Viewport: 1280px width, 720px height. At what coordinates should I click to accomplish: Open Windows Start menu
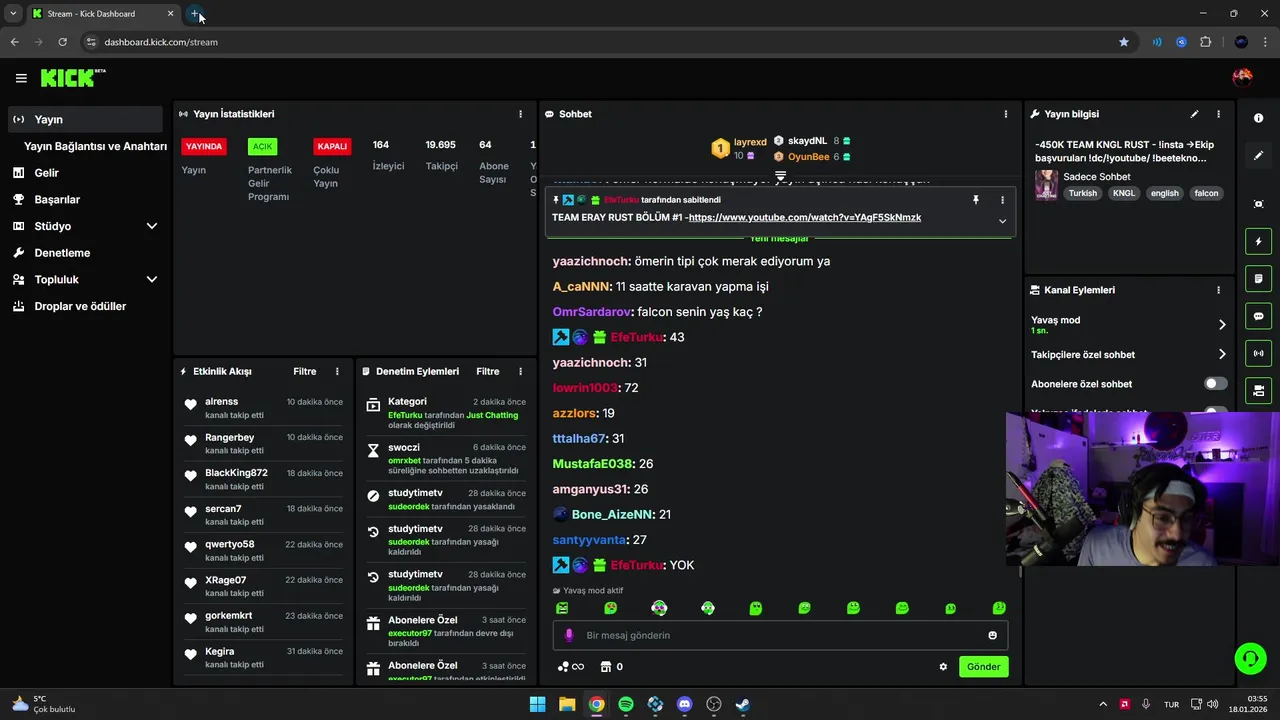[537, 704]
